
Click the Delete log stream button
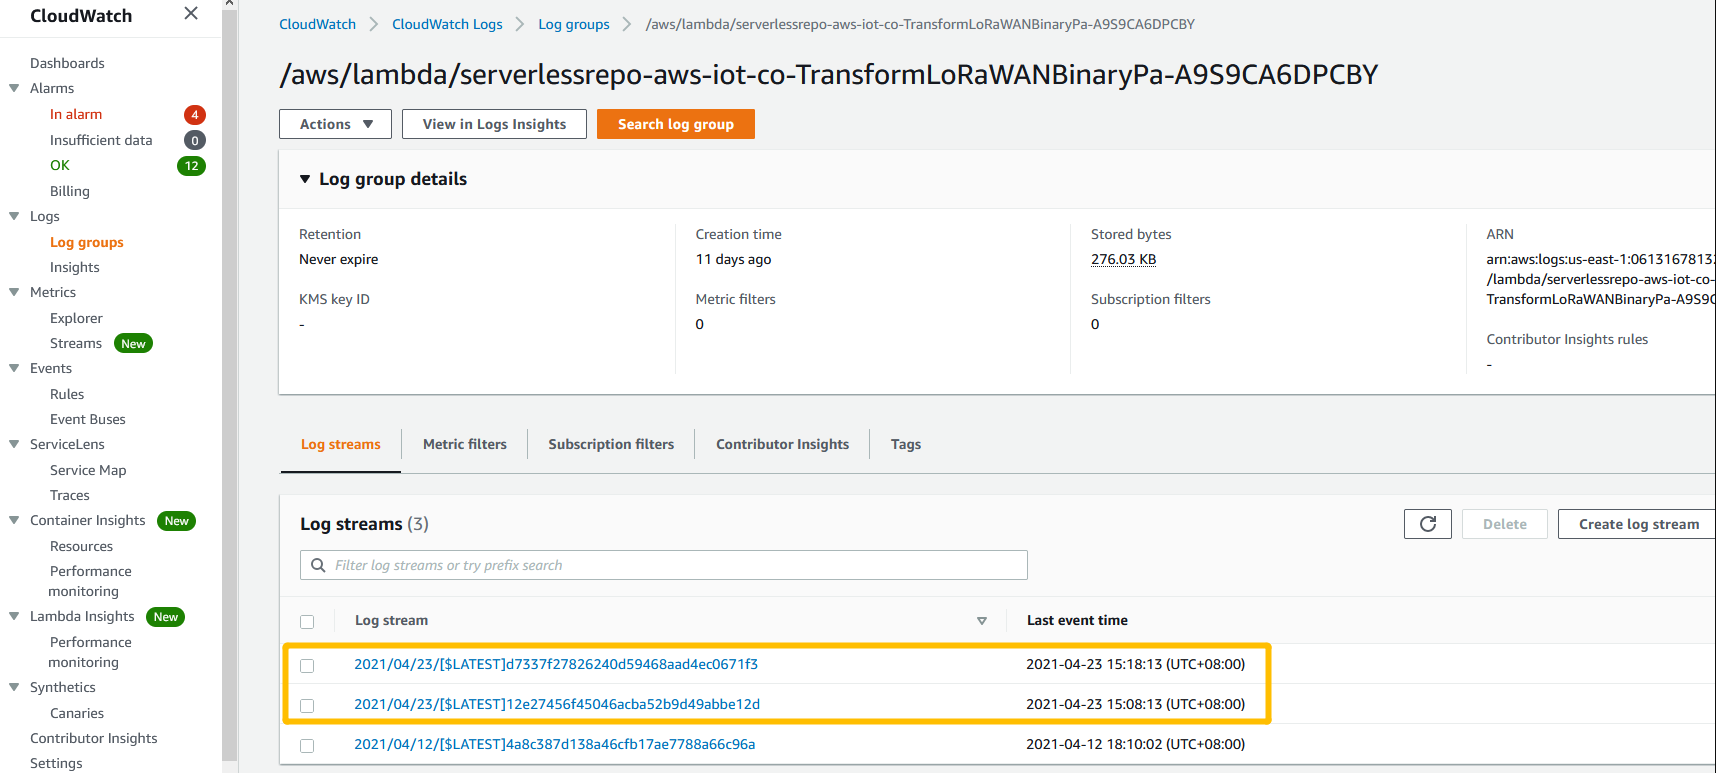coord(1505,524)
